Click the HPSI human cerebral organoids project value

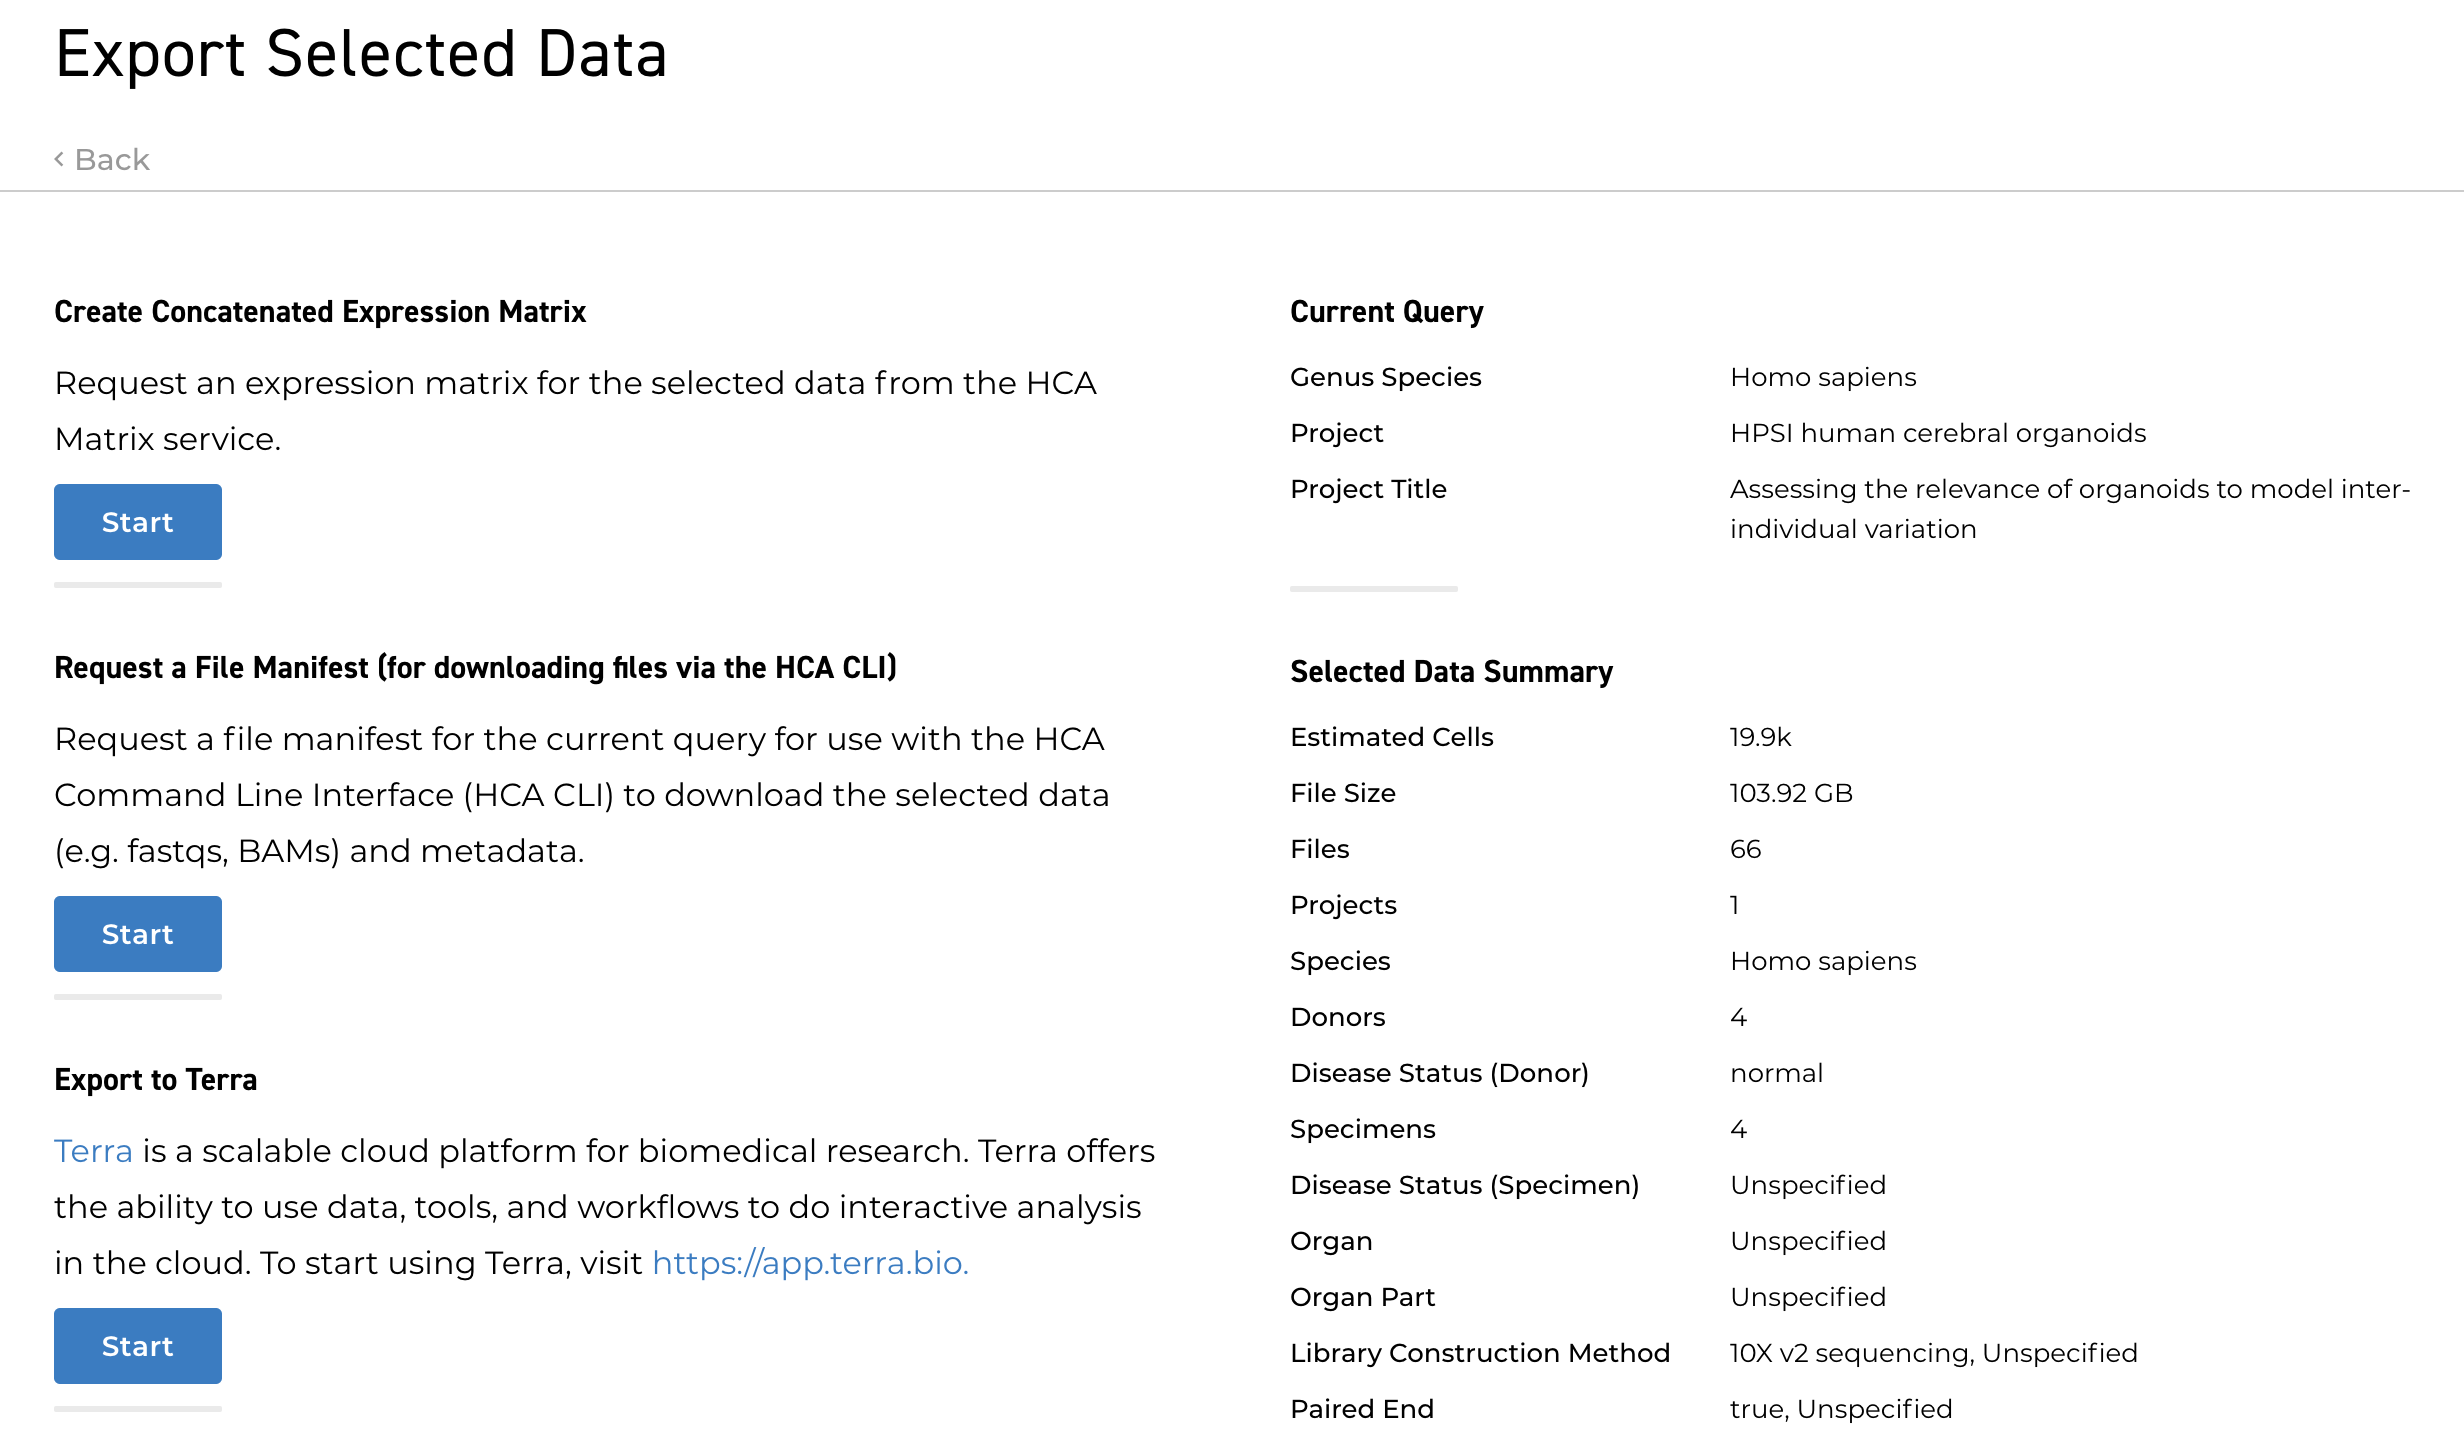coord(1937,433)
